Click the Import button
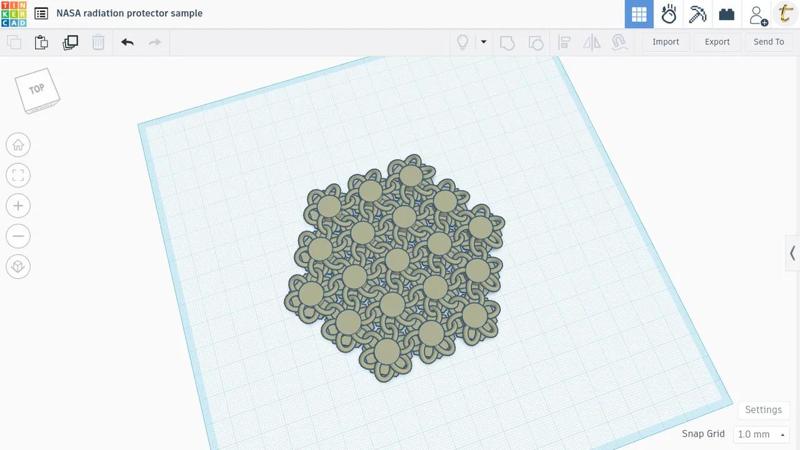 click(665, 42)
